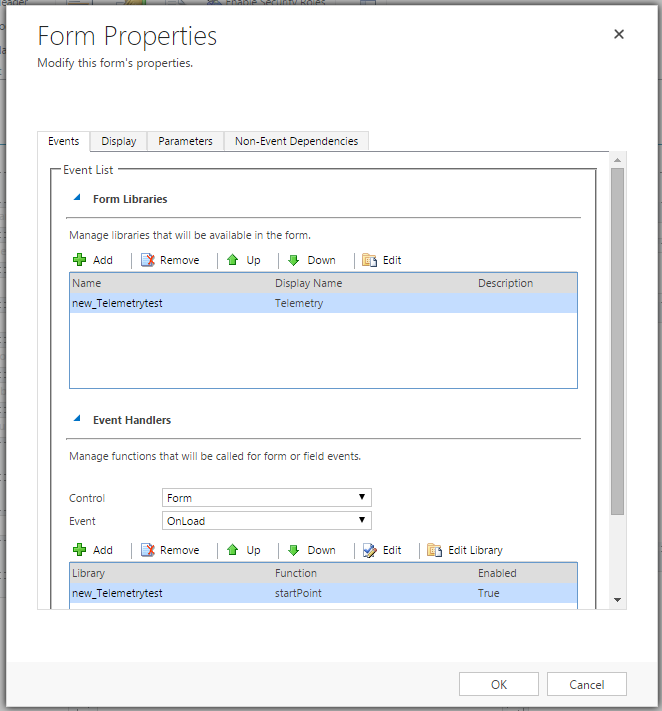Image resolution: width=662 pixels, height=711 pixels.
Task: Select the startPoint function cell
Action: (298, 593)
